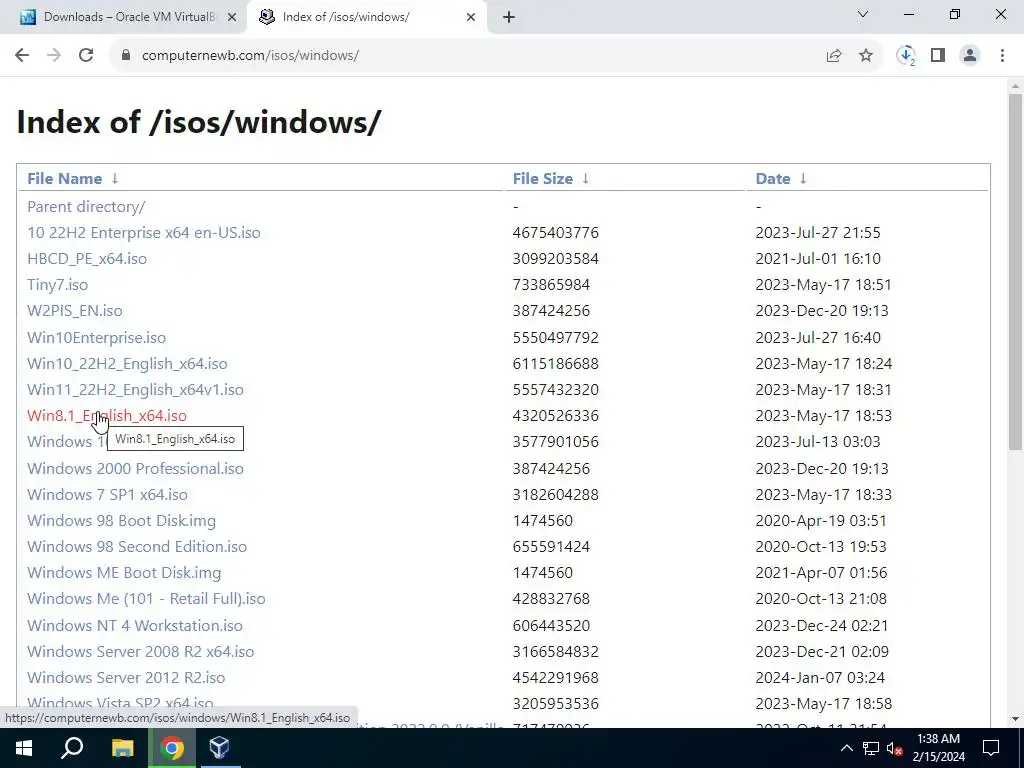Sort by File Size header
This screenshot has height=768, width=1024.
(543, 178)
